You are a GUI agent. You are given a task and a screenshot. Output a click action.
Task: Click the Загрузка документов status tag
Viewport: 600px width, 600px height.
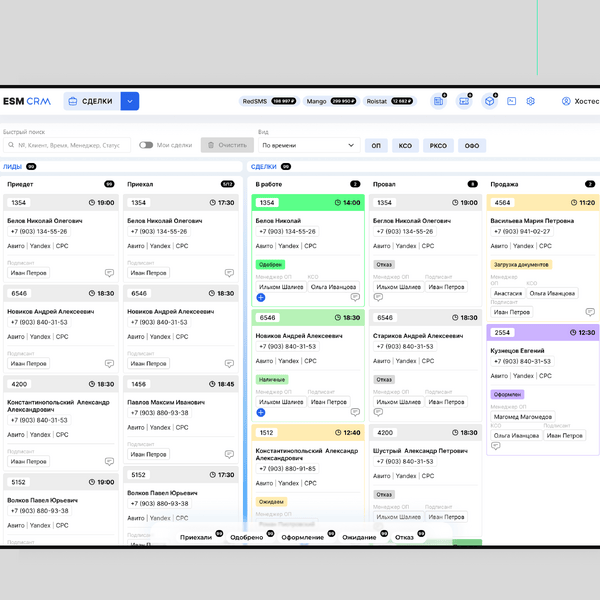coord(521,264)
